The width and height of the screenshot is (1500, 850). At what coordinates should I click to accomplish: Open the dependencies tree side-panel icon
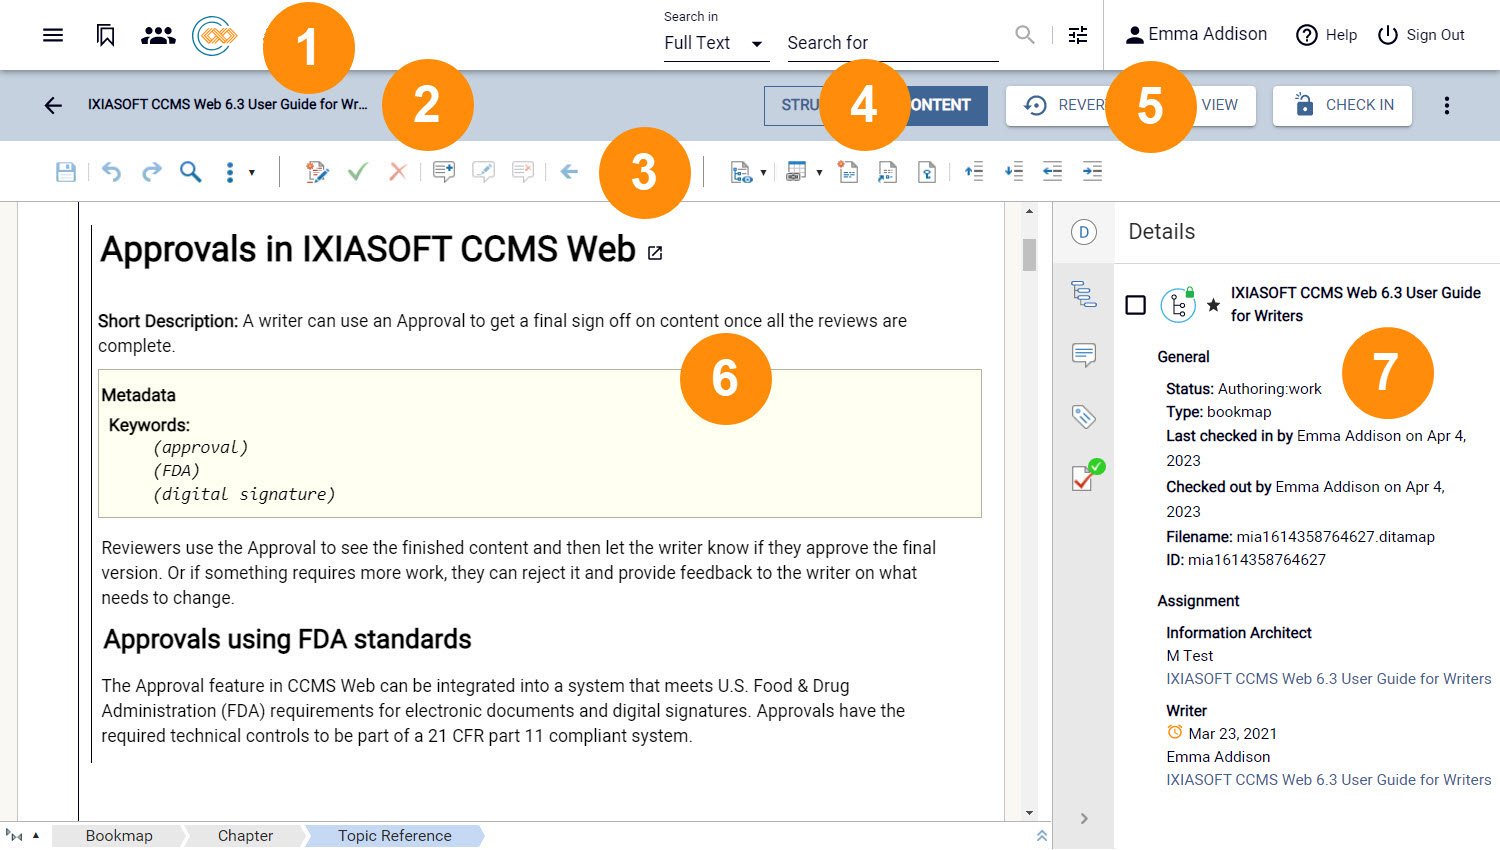1084,294
